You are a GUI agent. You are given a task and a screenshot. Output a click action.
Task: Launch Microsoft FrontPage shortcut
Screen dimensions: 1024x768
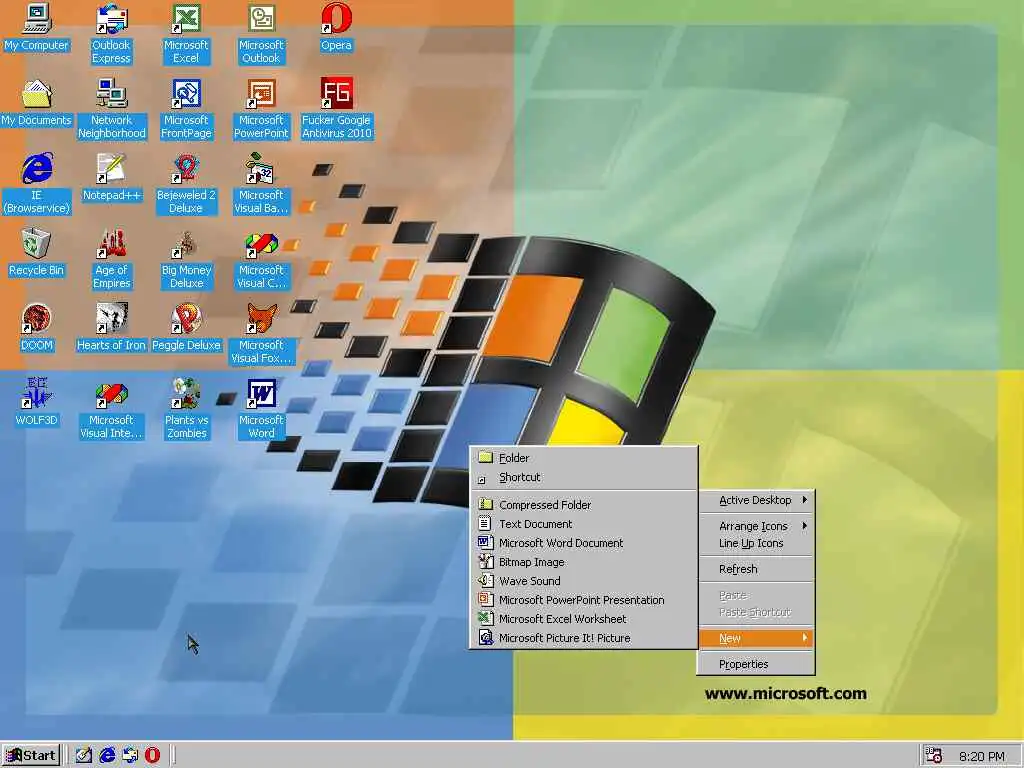[x=186, y=109]
